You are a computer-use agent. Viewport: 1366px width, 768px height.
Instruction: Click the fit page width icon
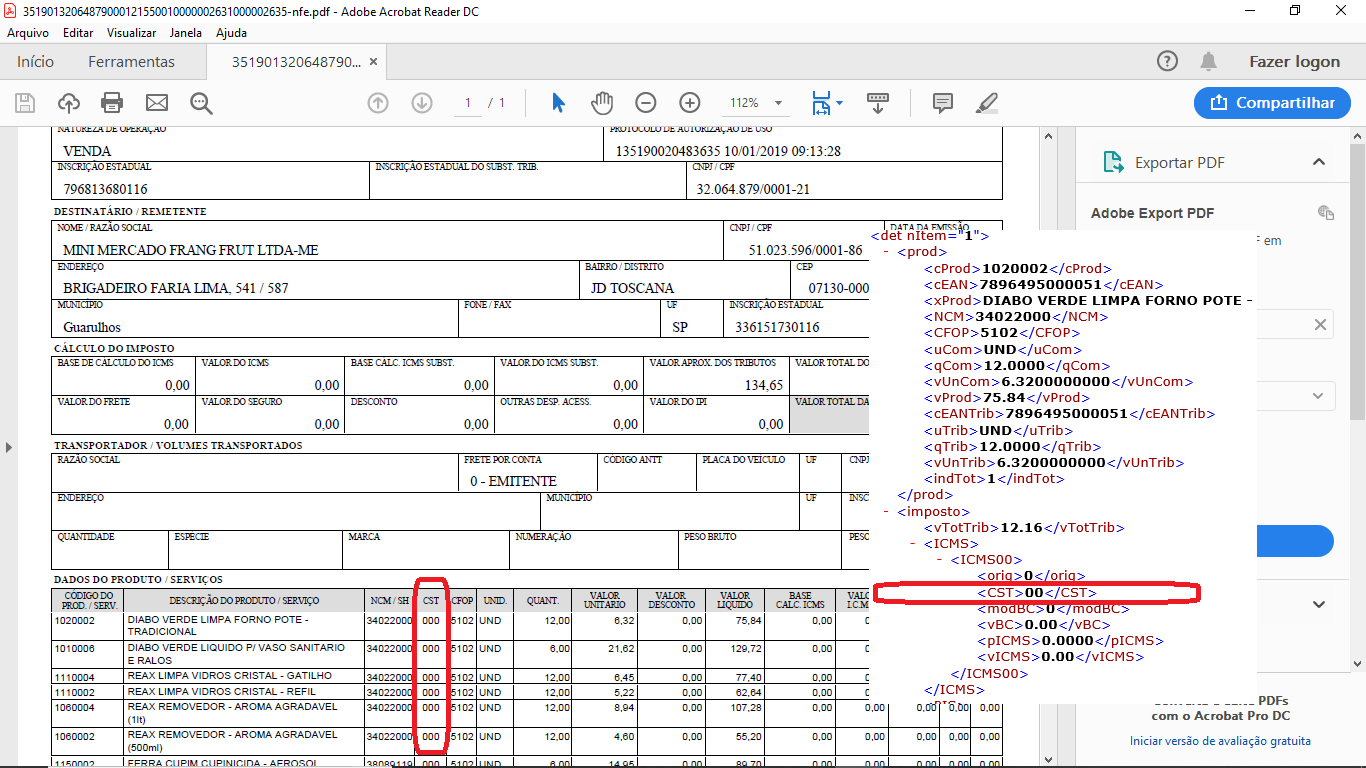tap(821, 102)
